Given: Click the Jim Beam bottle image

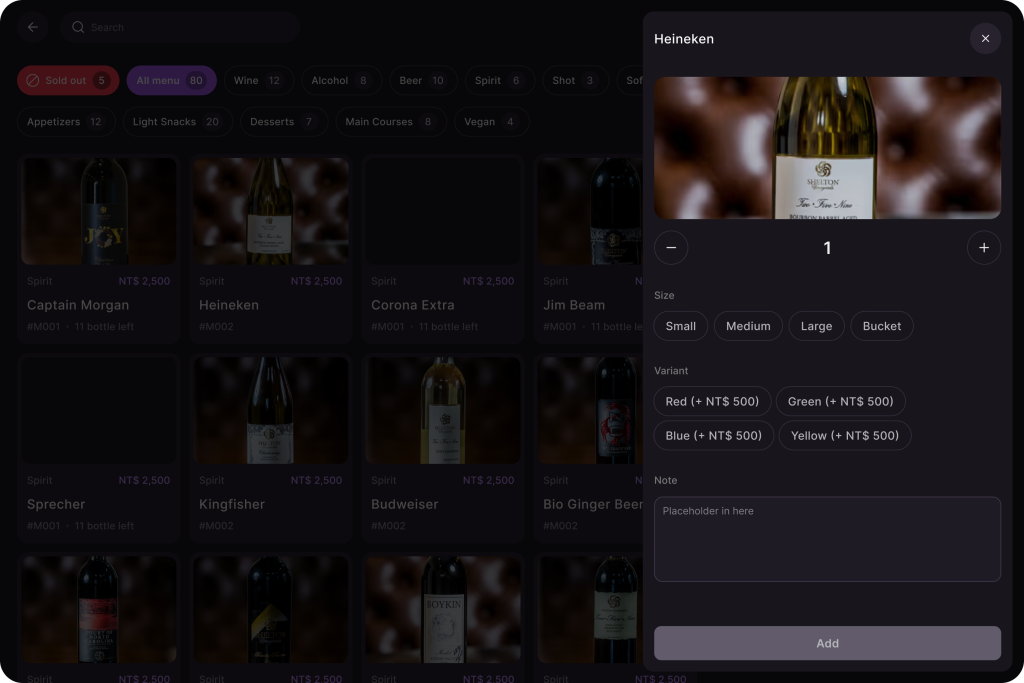Looking at the screenshot, I should coord(590,211).
